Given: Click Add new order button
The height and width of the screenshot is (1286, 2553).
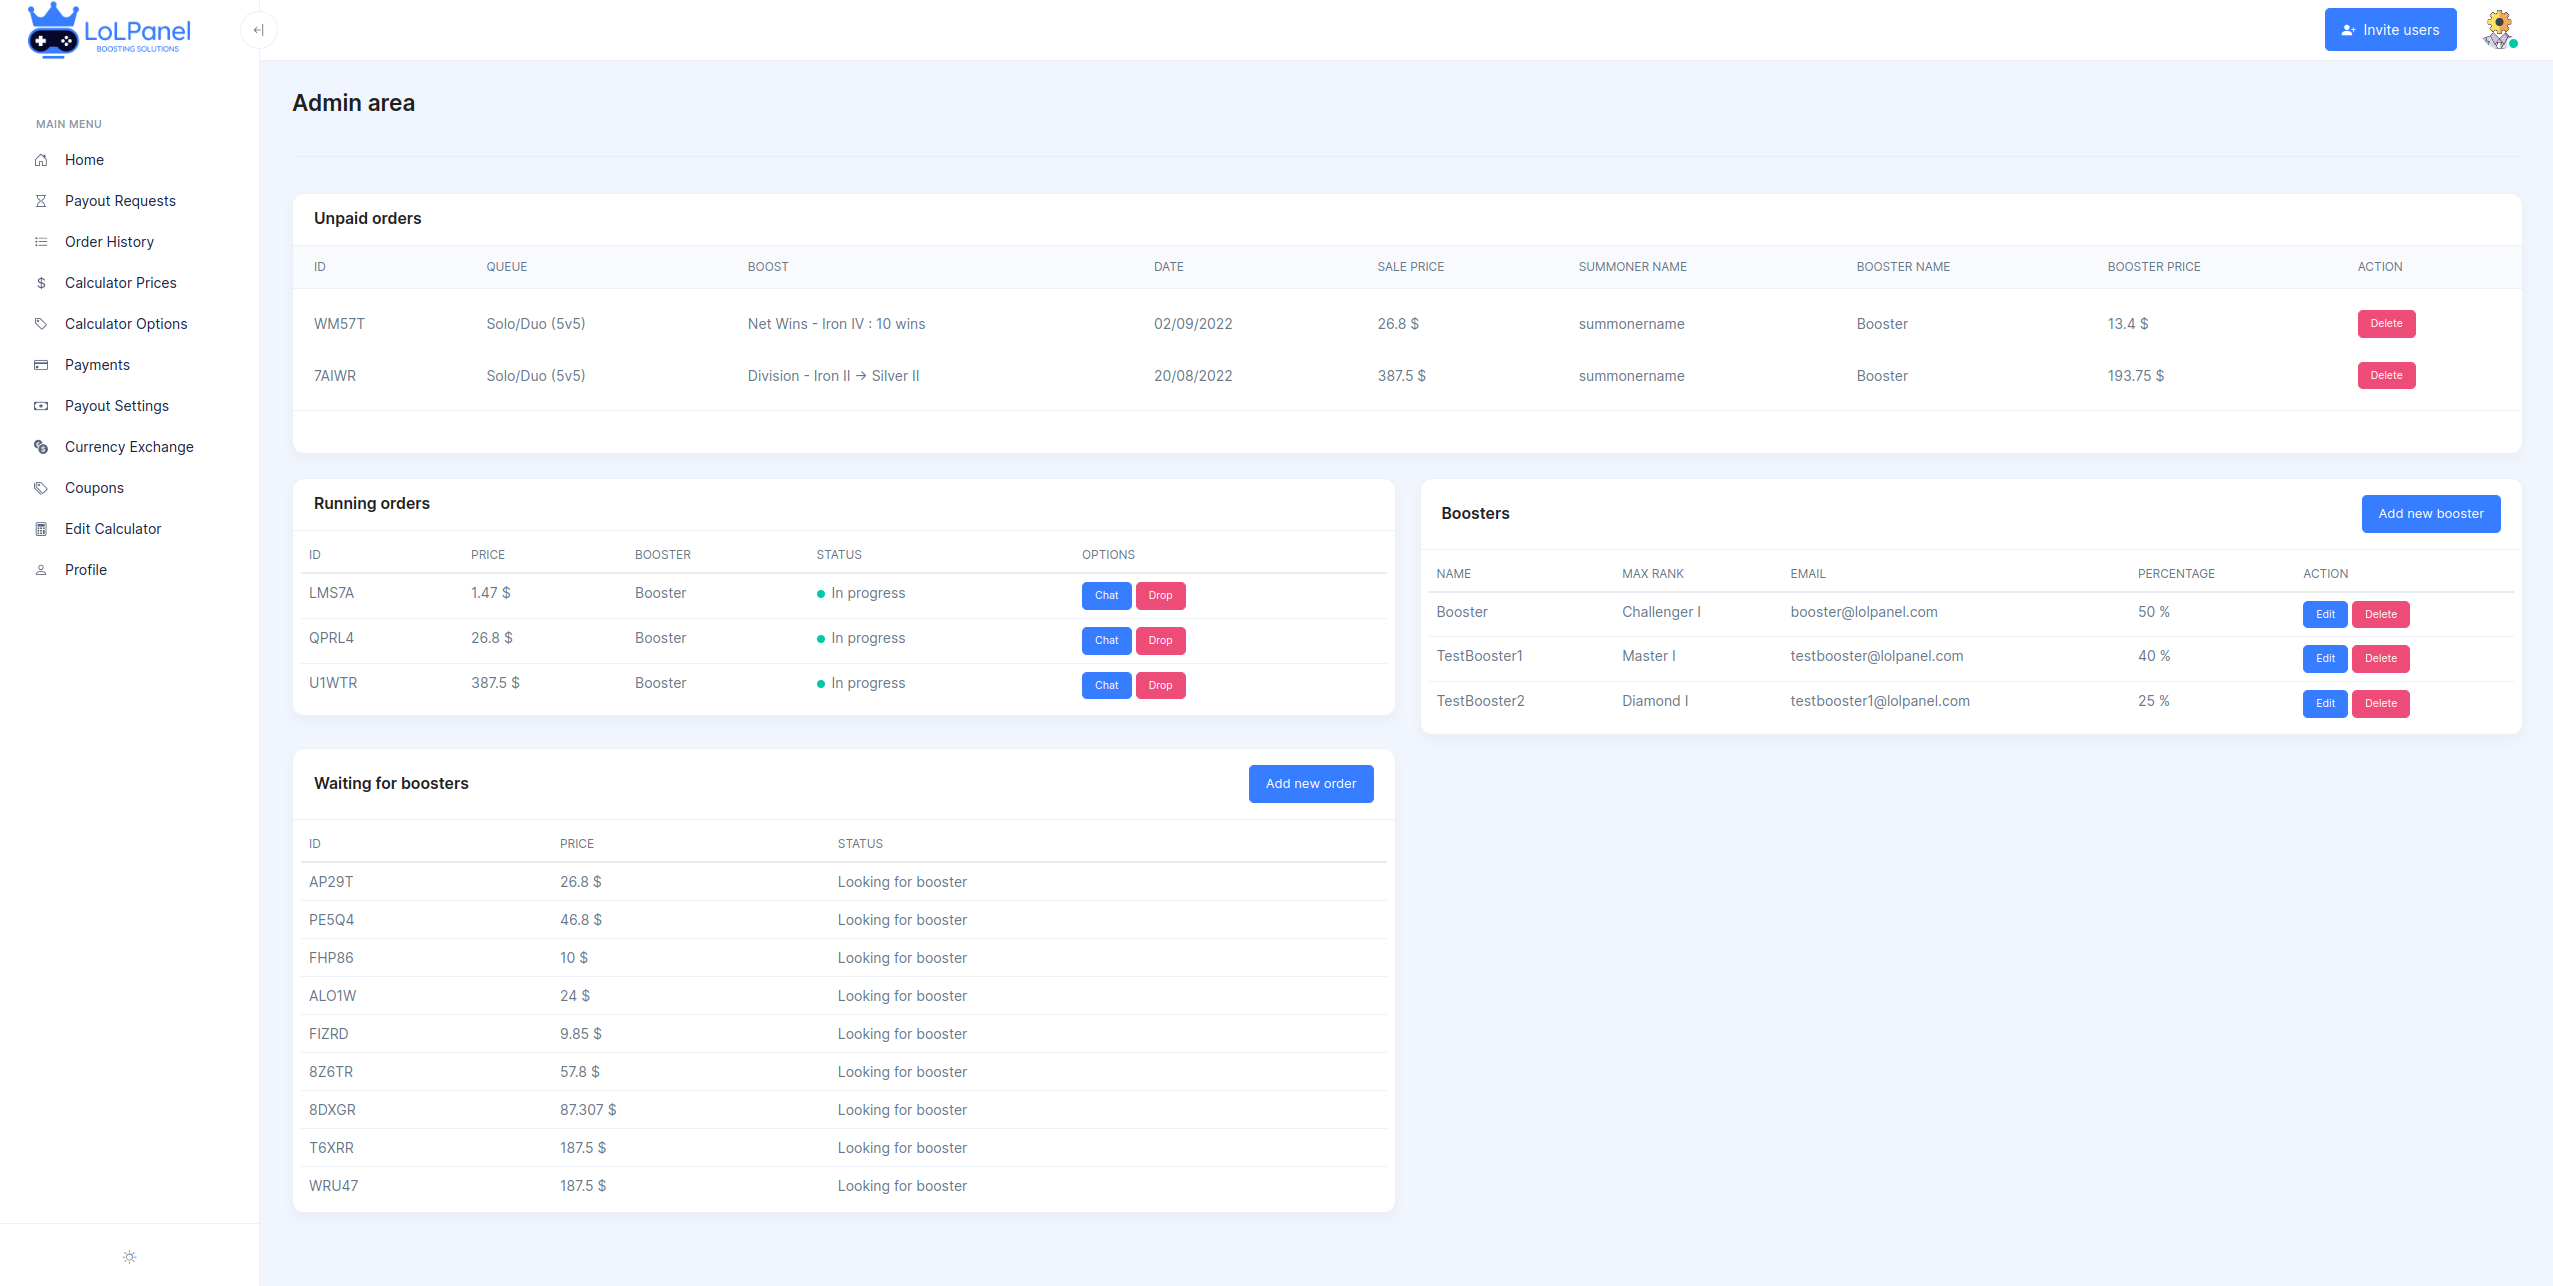Looking at the screenshot, I should (1310, 784).
